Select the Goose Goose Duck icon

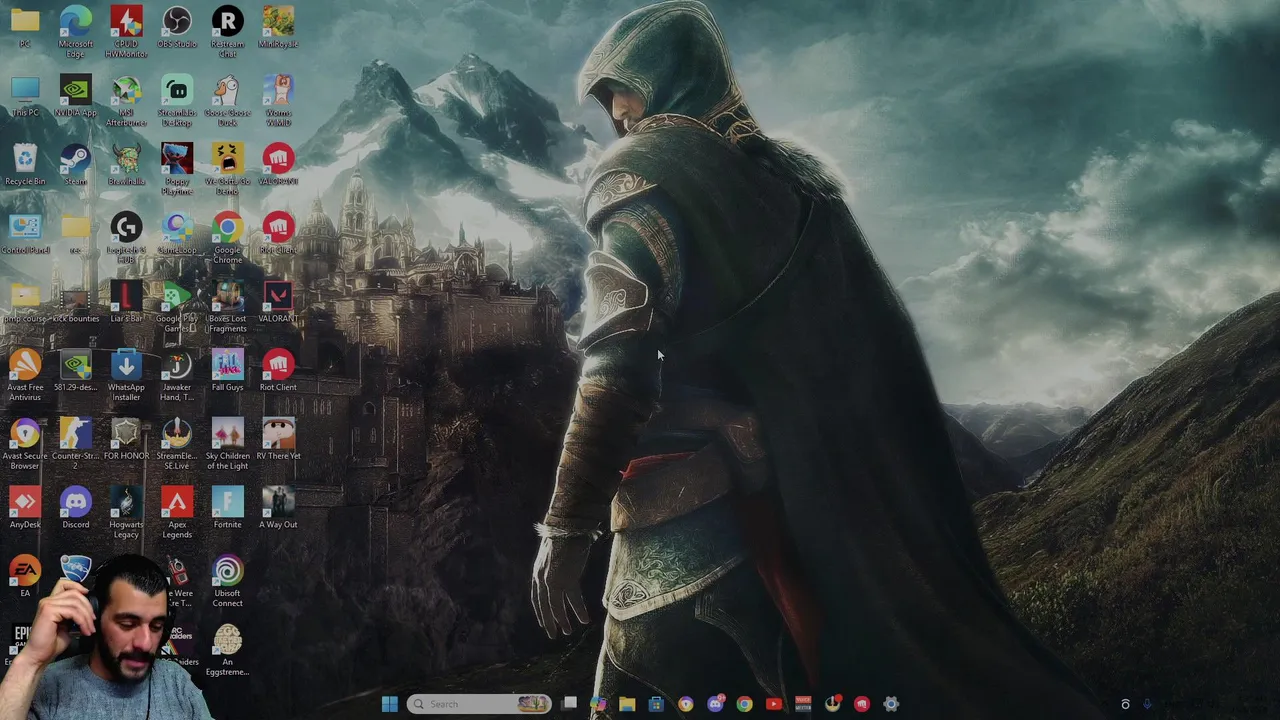[x=227, y=99]
